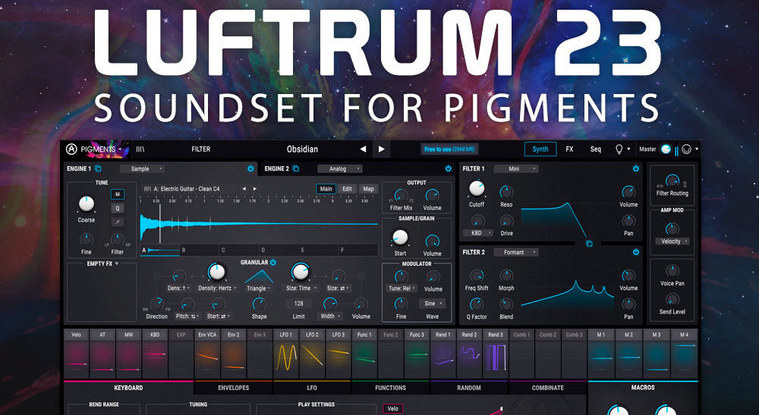759x415 pixels.
Task: Open the Tune: Rel modulator dropdown
Action: [x=402, y=288]
